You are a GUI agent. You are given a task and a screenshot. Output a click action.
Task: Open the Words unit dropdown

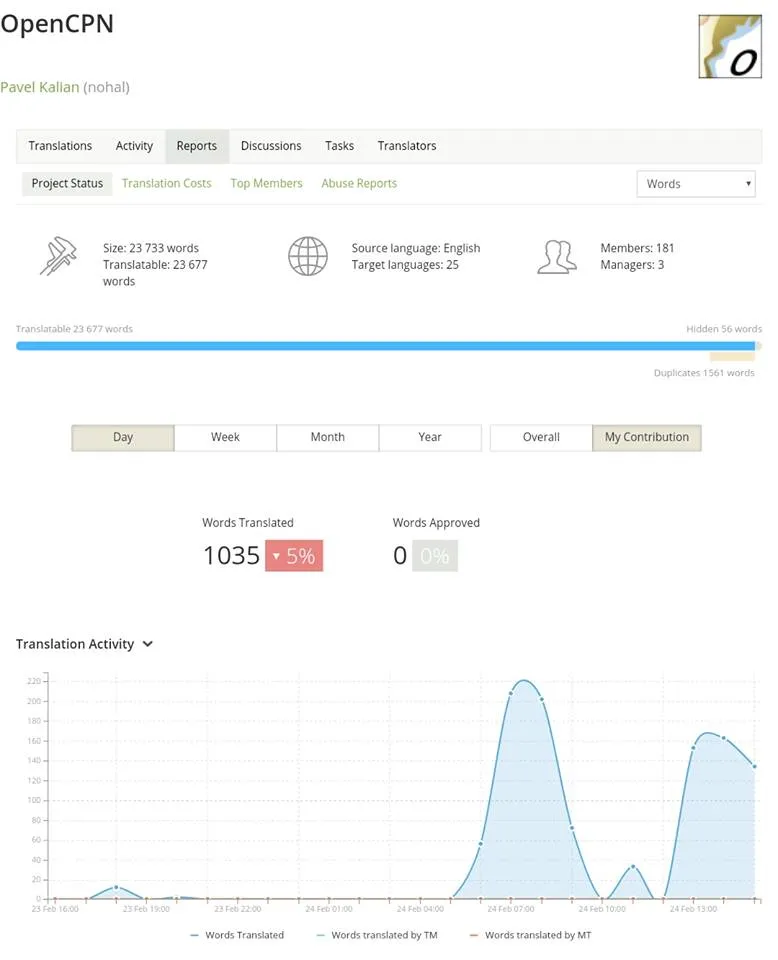tap(696, 184)
